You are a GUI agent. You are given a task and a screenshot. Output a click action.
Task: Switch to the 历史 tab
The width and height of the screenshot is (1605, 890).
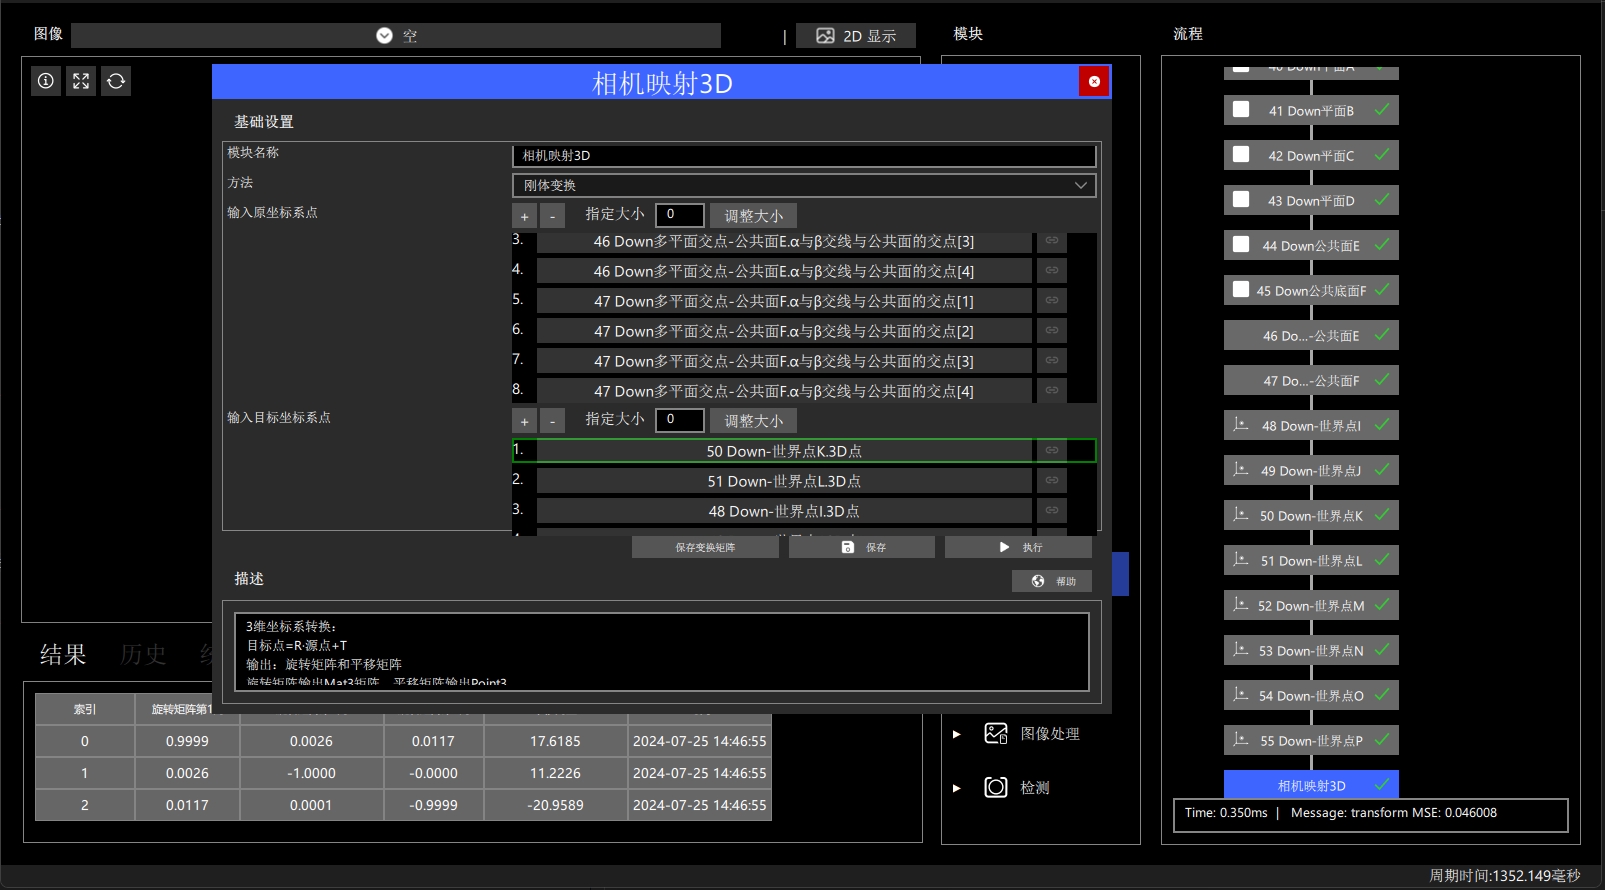143,655
